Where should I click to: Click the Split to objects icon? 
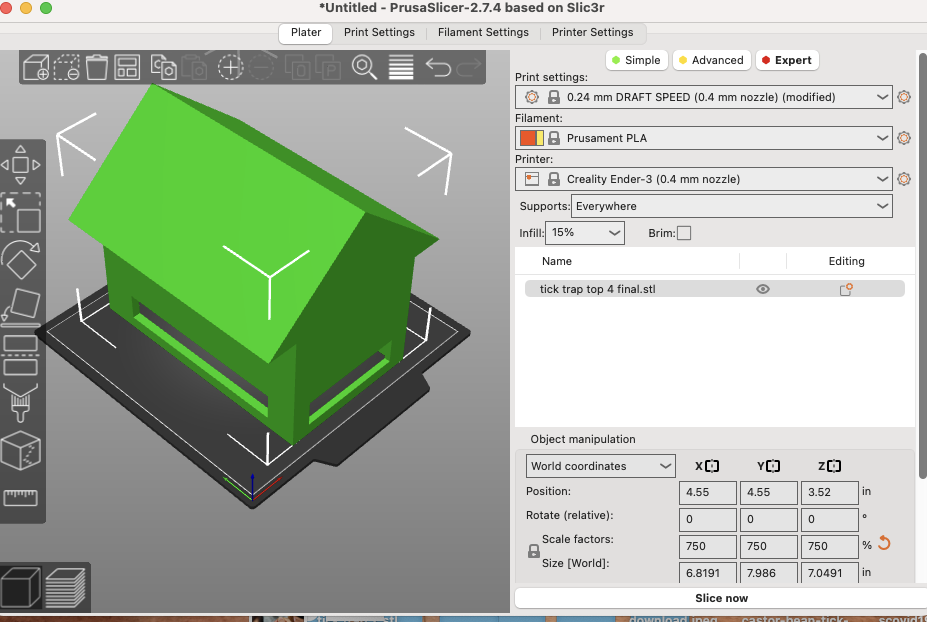(297, 67)
